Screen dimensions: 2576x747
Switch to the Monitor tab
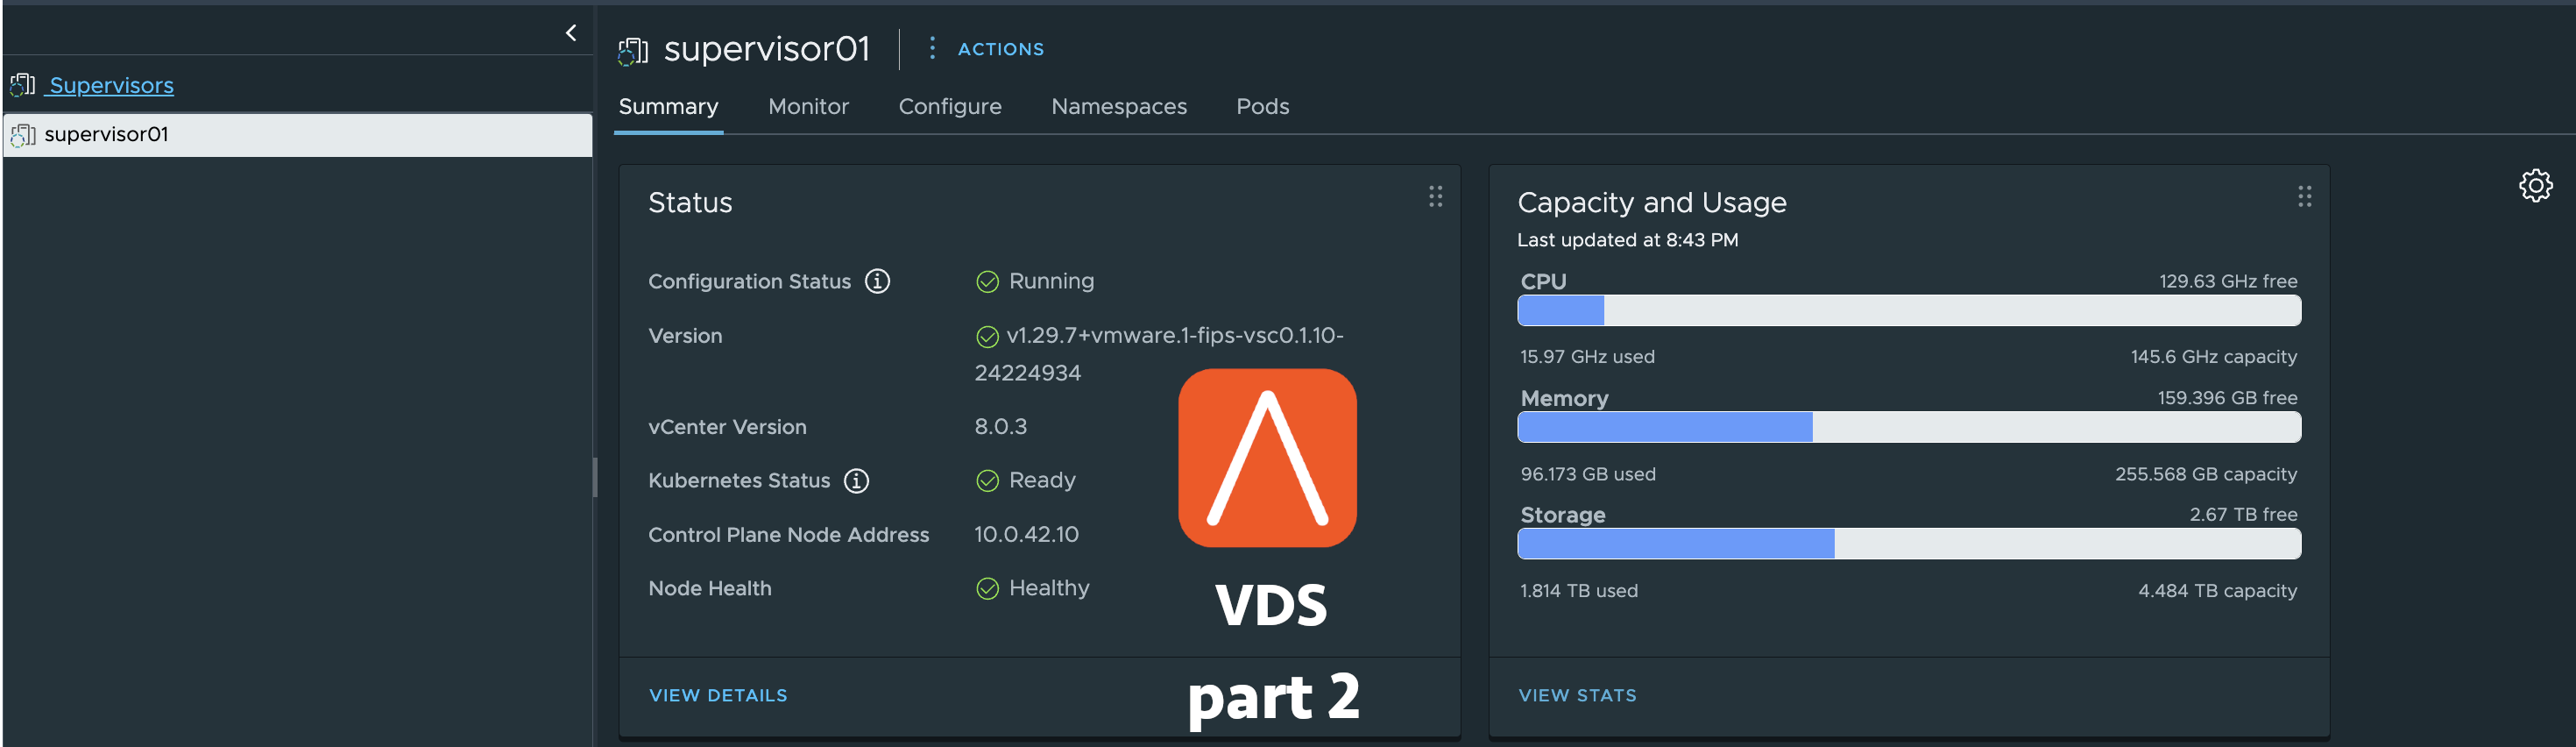click(808, 107)
